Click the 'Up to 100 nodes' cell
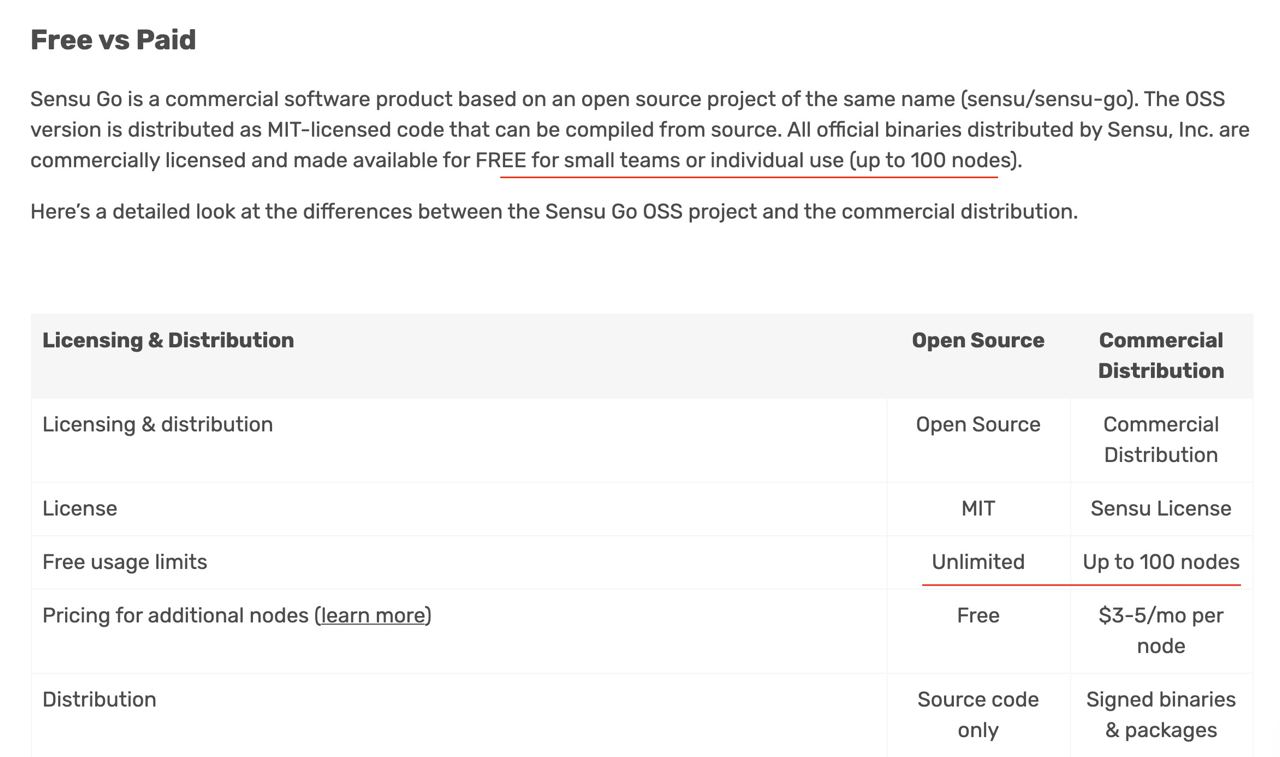Viewport: 1280px width, 757px height. [1161, 562]
